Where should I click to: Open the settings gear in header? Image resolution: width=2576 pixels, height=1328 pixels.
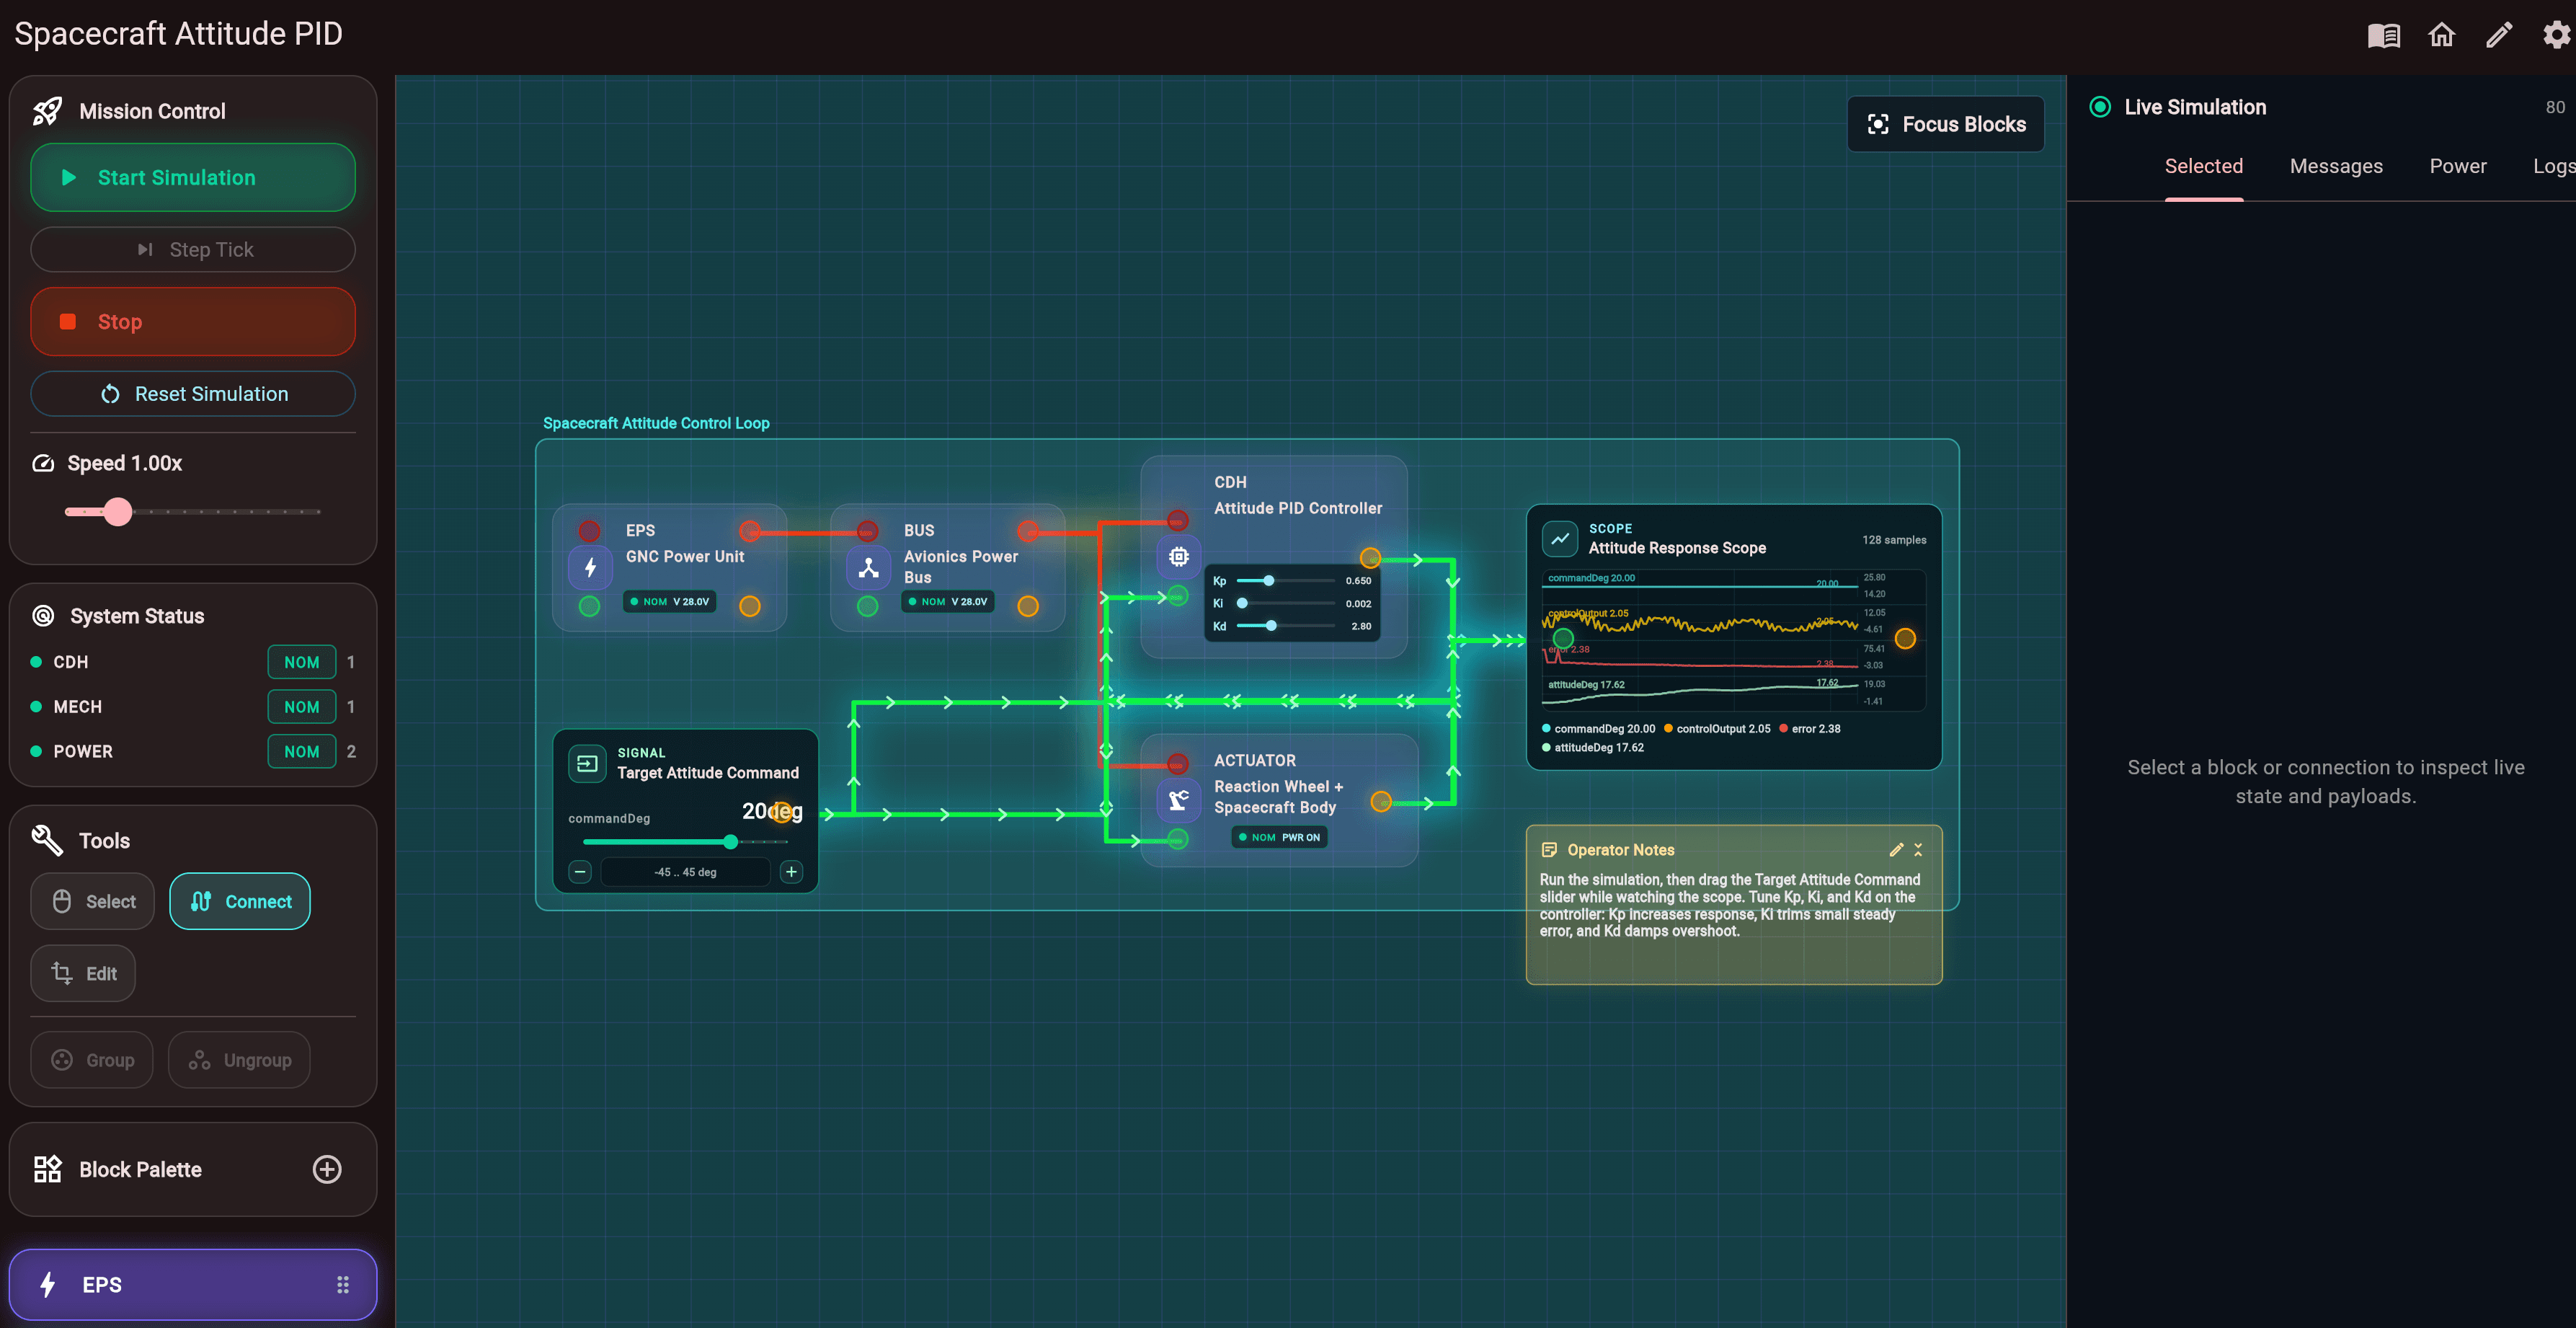(x=2556, y=35)
